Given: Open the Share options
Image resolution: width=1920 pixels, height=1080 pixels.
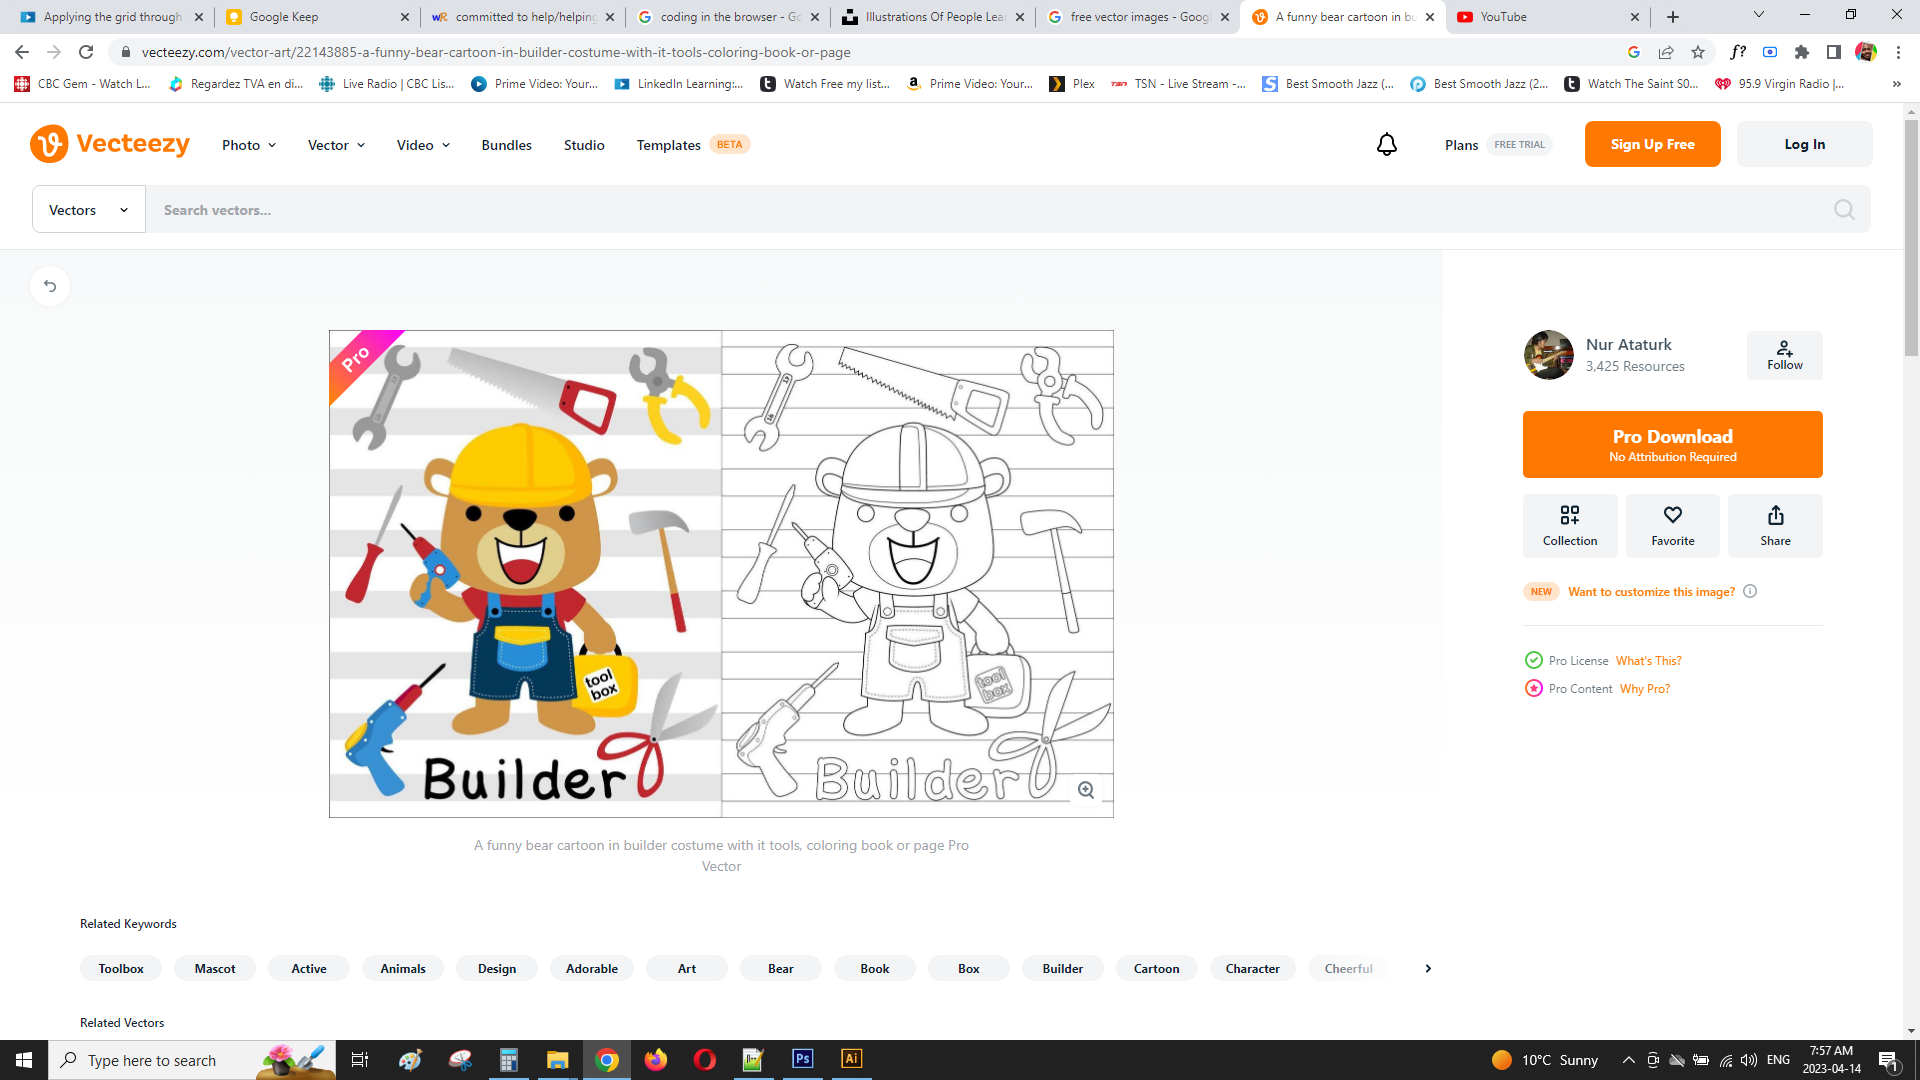Looking at the screenshot, I should [x=1775, y=525].
